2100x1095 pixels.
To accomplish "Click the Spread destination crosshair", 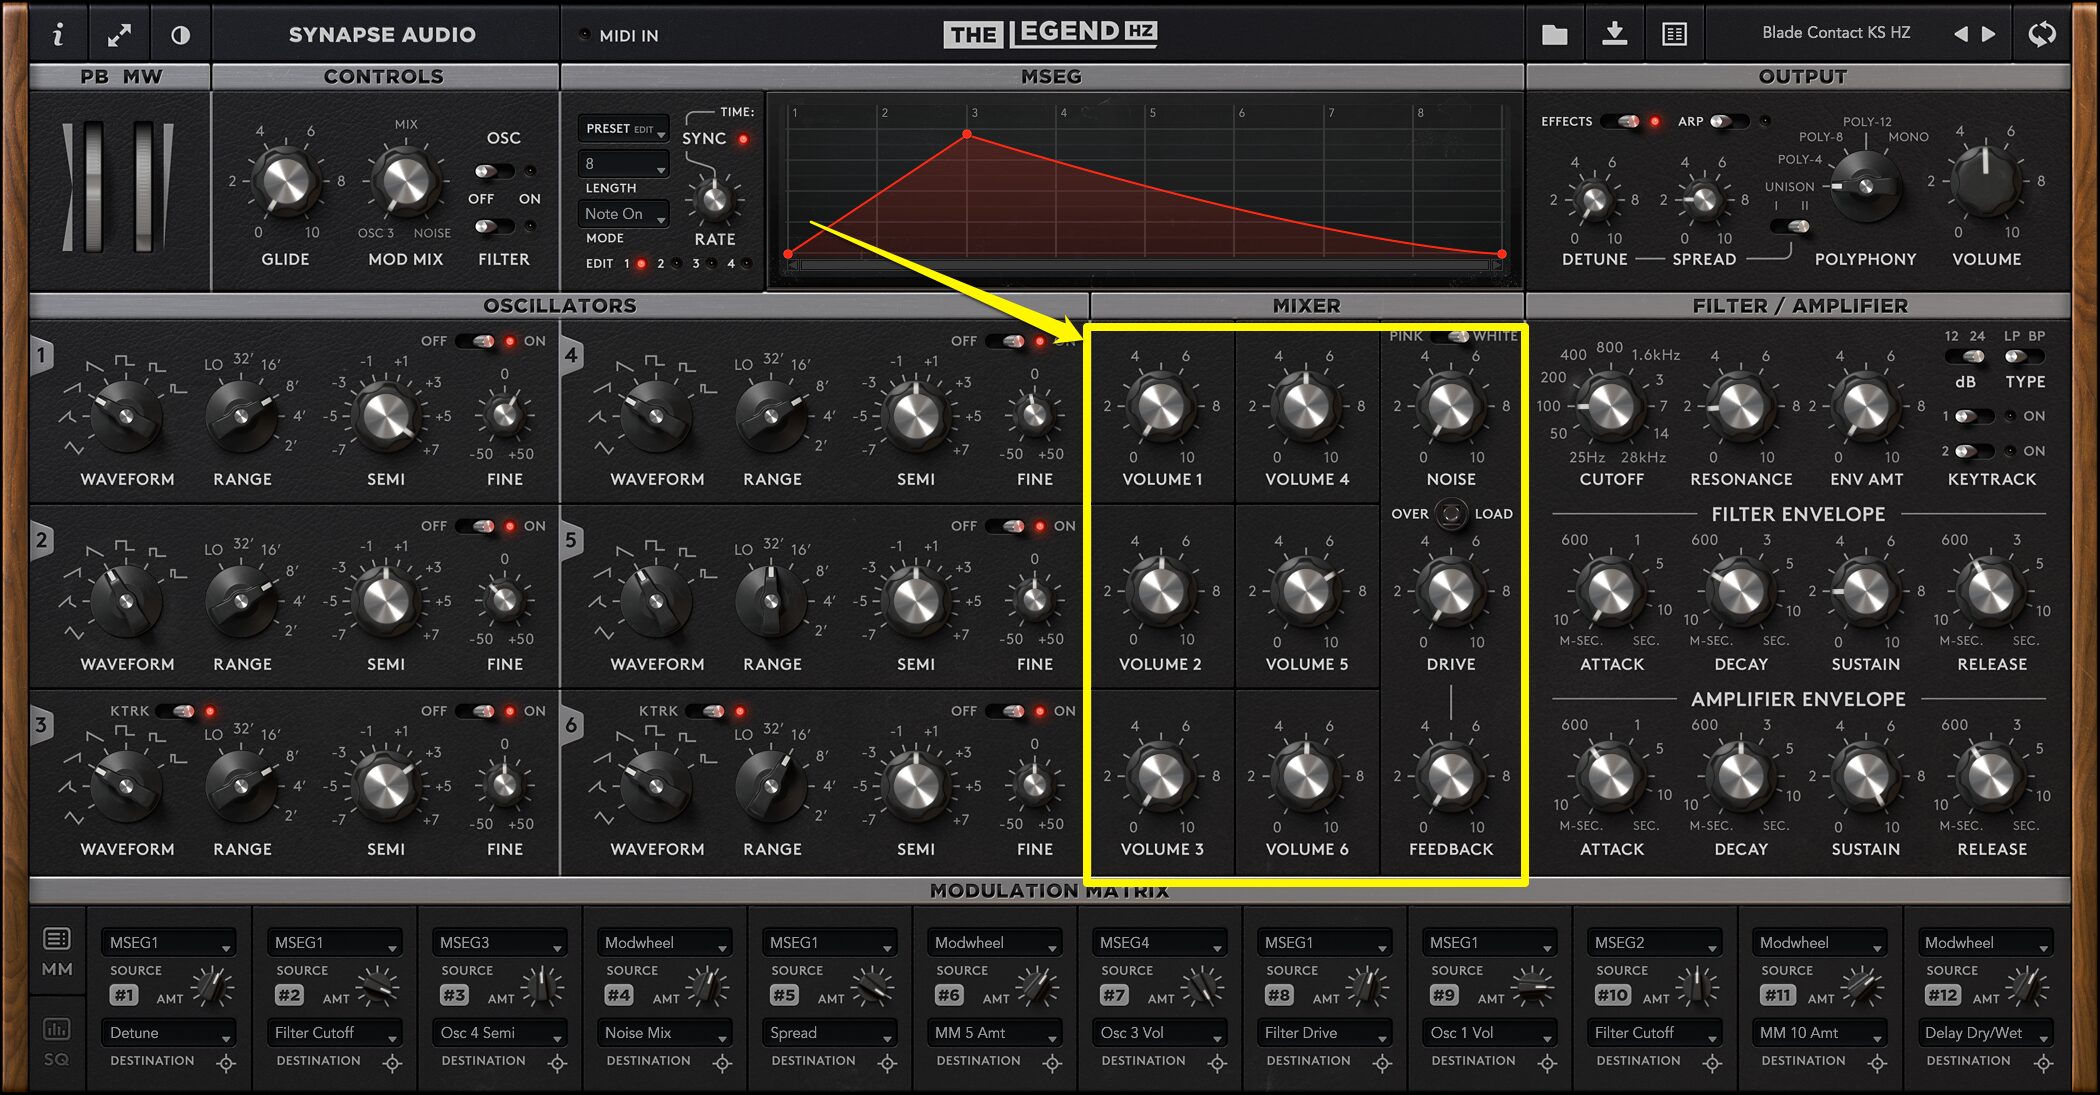I will [x=887, y=1063].
